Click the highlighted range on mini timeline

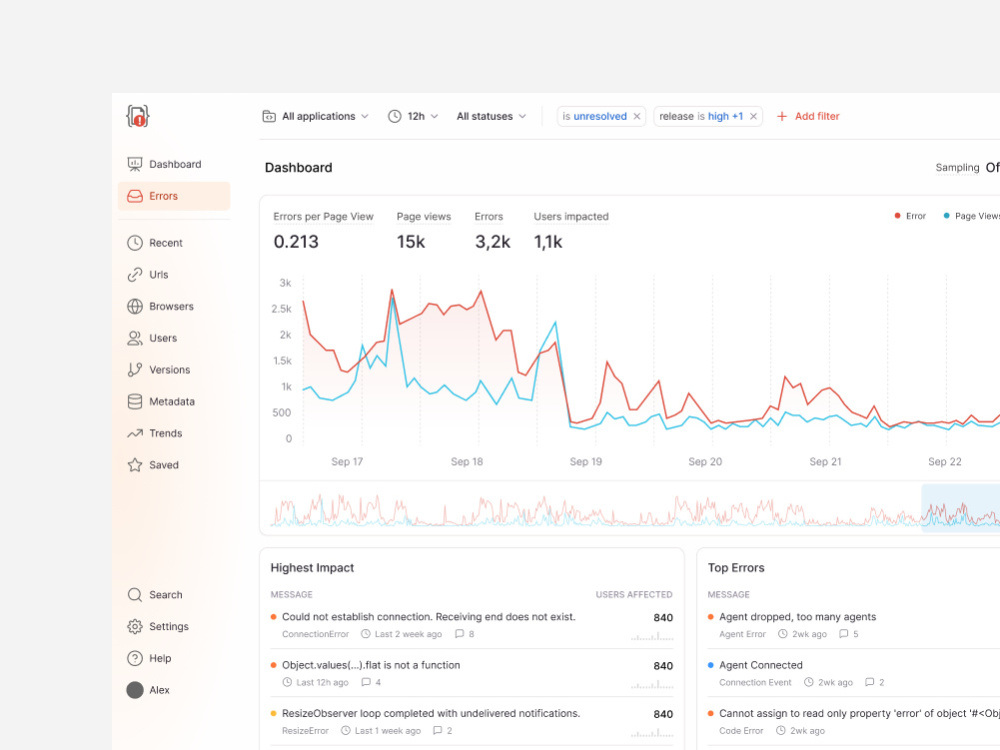[x=960, y=508]
